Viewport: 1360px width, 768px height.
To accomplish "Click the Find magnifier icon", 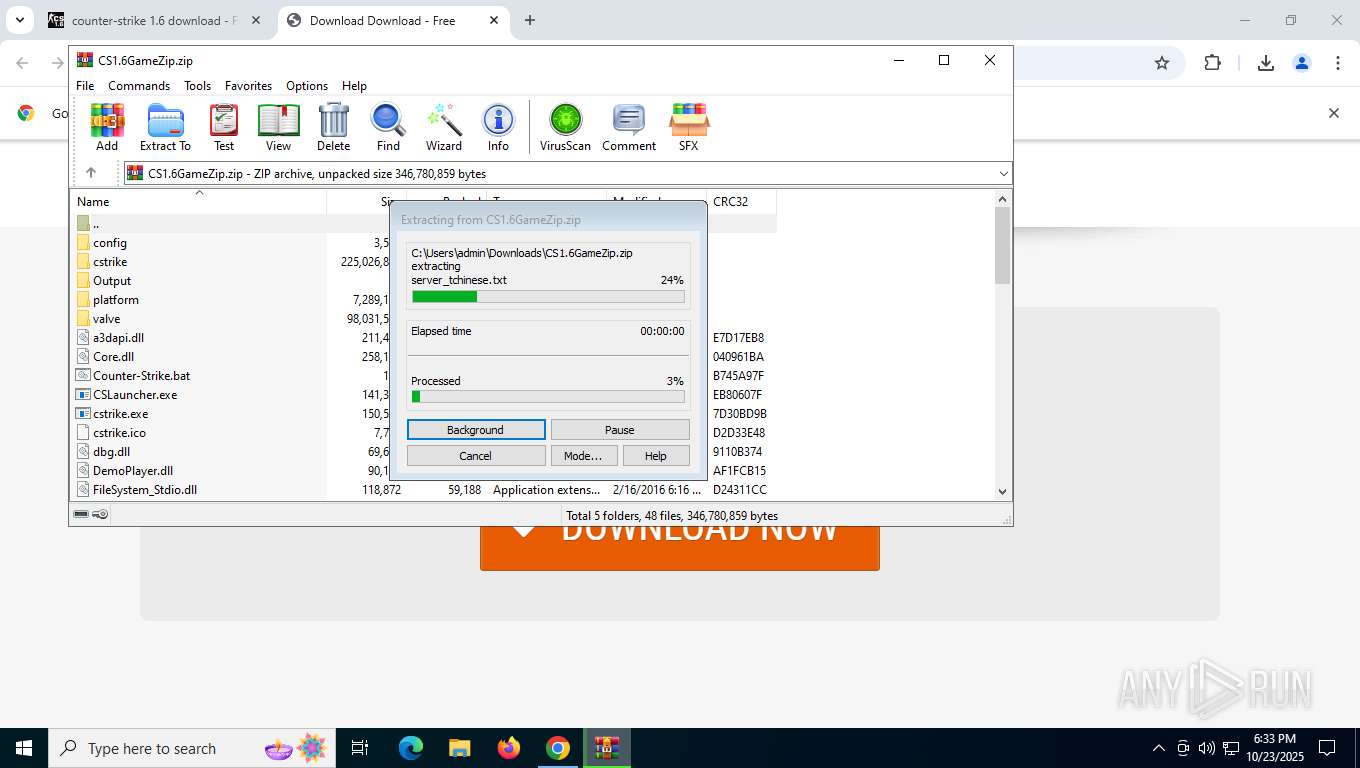I will 388,127.
